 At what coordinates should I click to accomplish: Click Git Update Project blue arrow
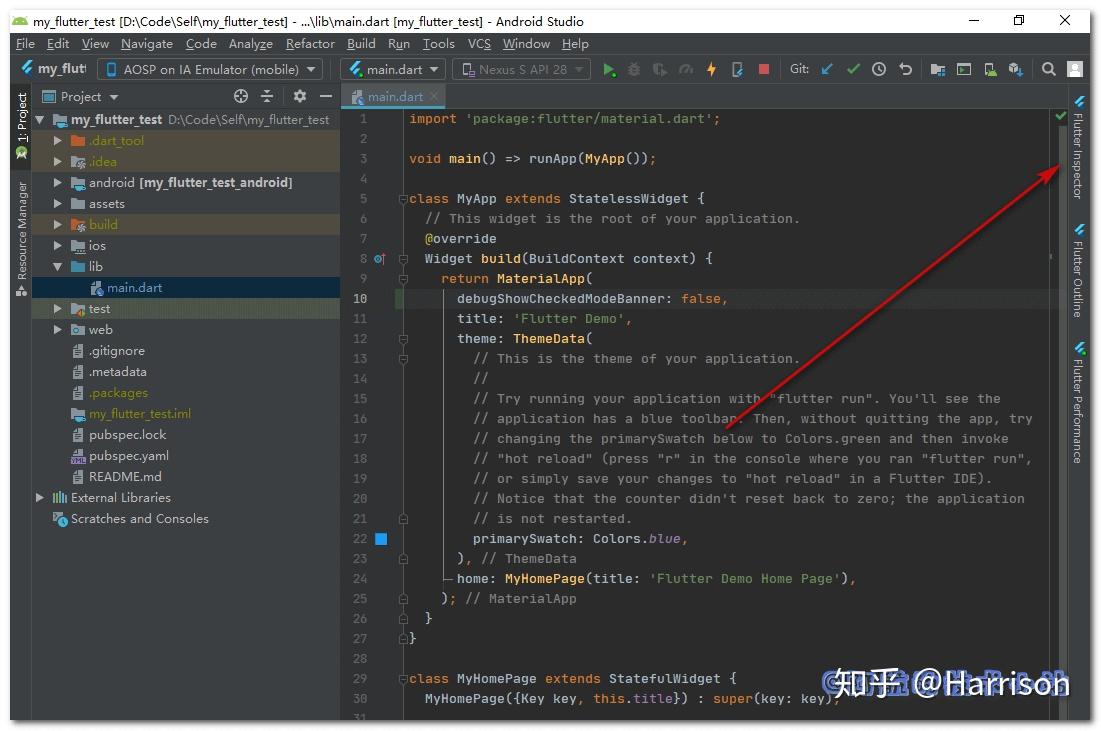(x=827, y=69)
